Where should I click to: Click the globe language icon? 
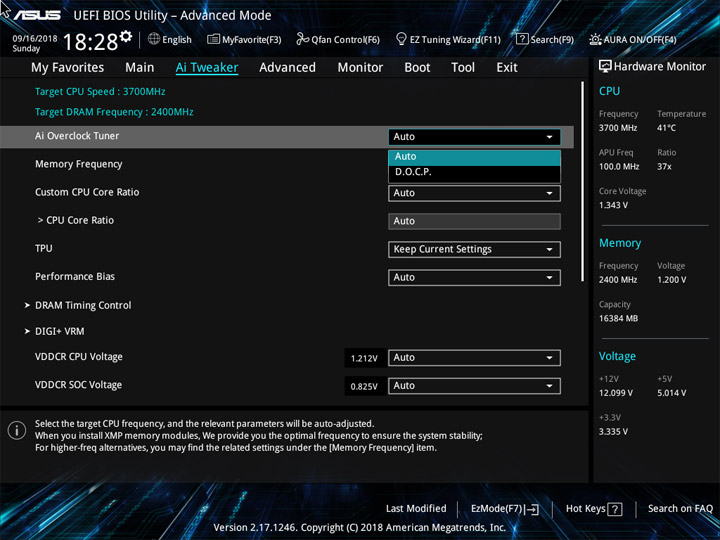(x=154, y=39)
